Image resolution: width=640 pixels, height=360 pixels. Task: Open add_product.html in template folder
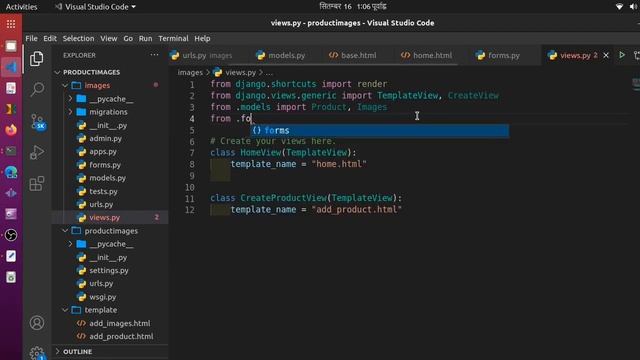point(110,336)
